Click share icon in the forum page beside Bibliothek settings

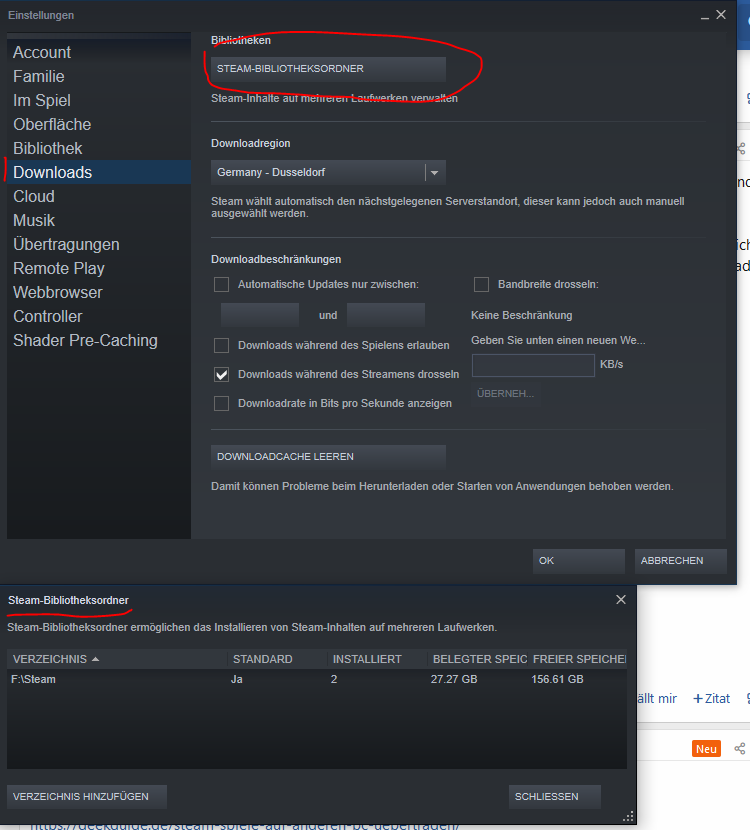pyautogui.click(x=741, y=149)
